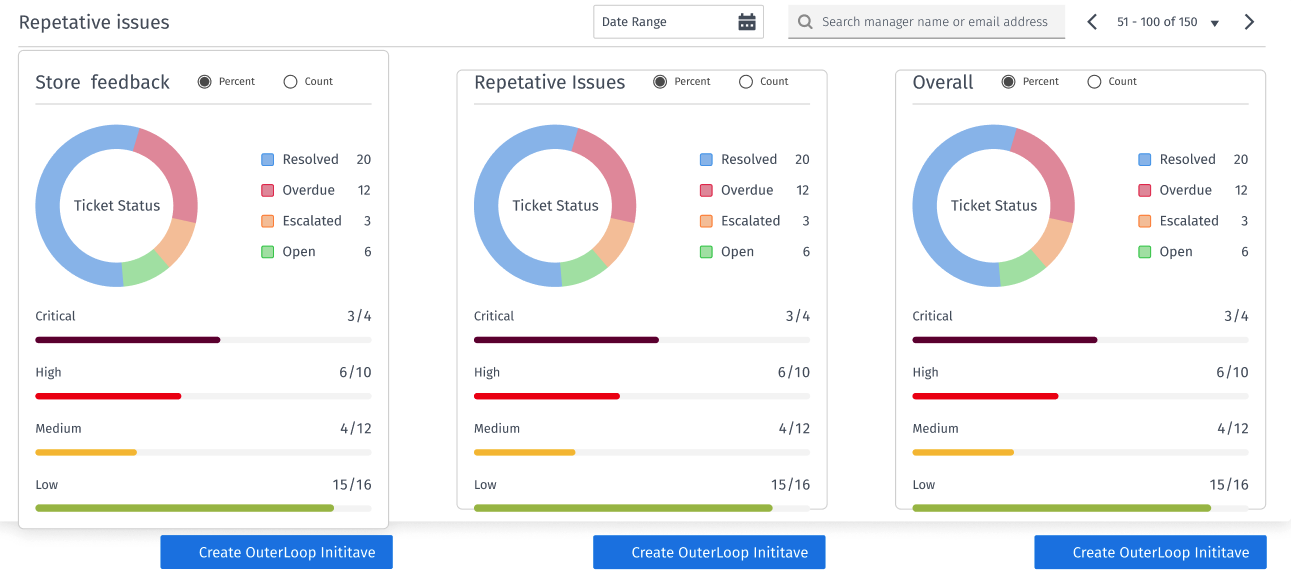Go to previous page with left arrow

point(1092,22)
